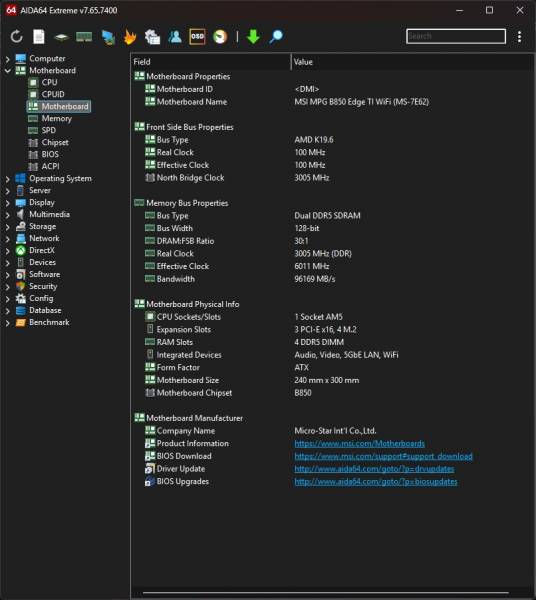The height and width of the screenshot is (600, 536).
Task: Select the Memory tree item
Action: click(x=56, y=118)
